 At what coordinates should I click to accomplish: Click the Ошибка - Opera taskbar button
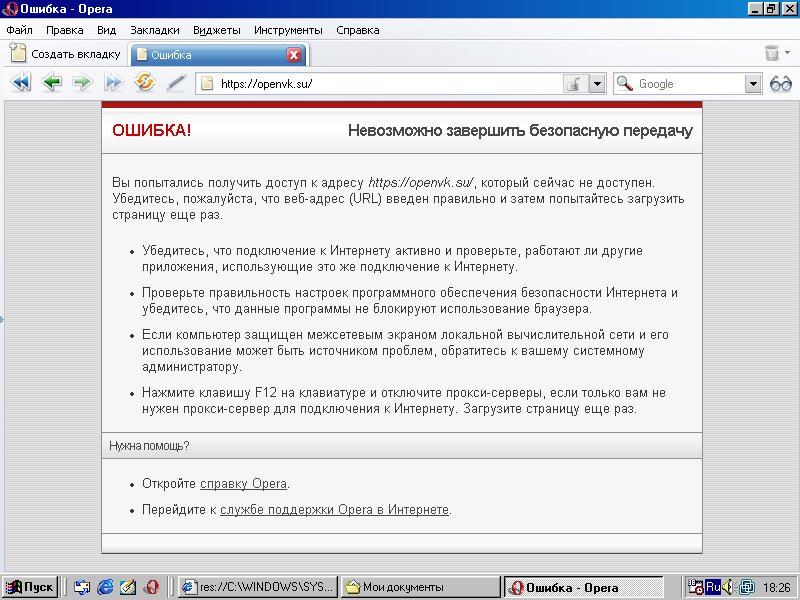(584, 587)
